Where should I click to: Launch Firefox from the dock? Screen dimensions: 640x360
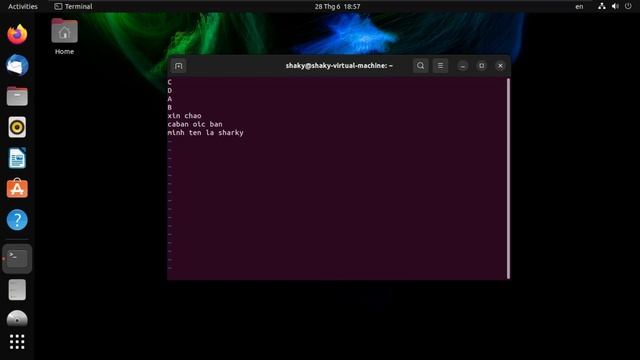17,34
